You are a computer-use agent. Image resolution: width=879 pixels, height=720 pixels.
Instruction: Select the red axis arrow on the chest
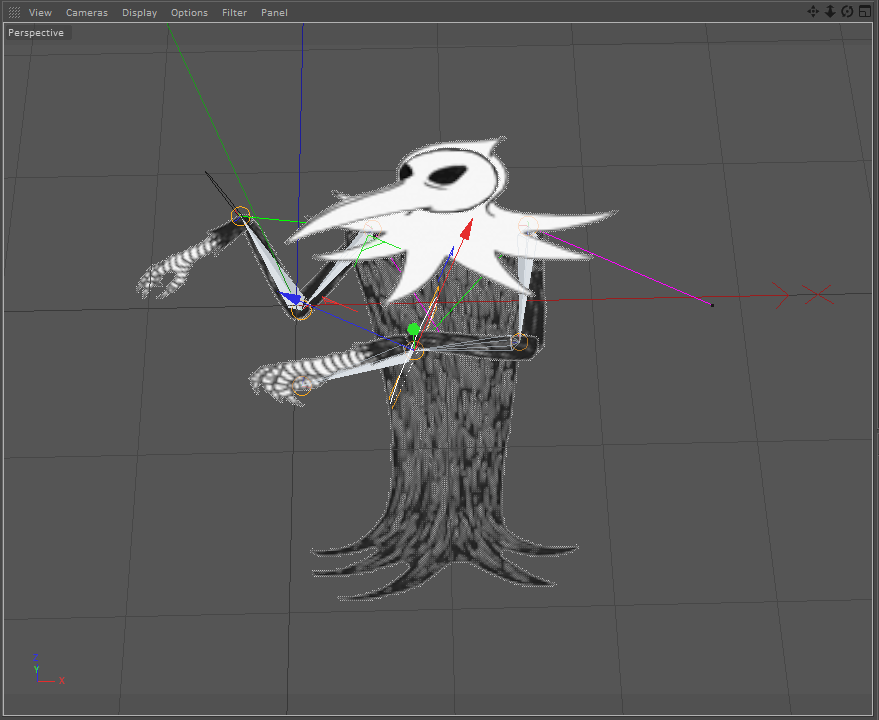tap(466, 230)
